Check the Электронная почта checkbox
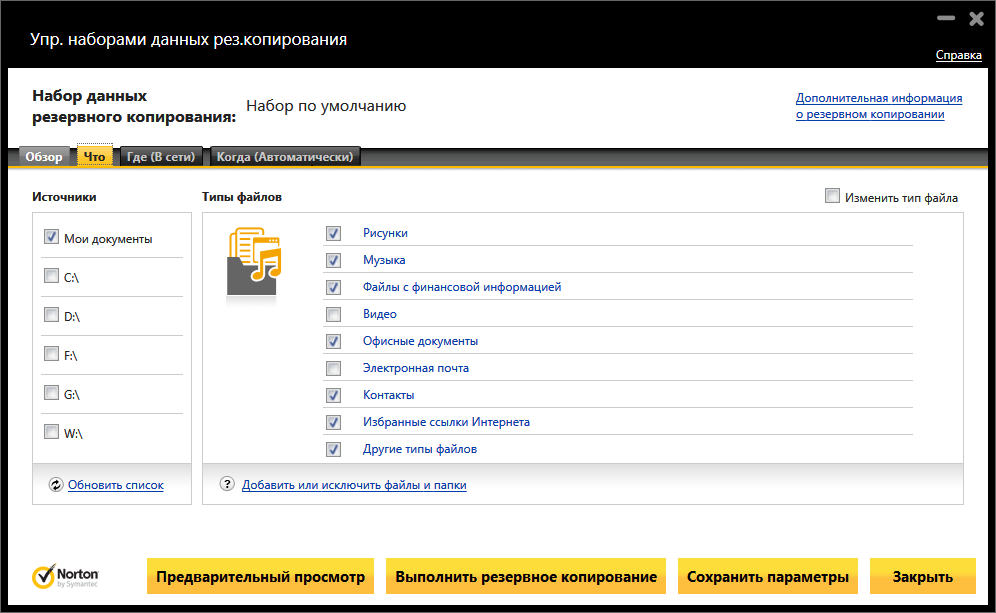Screen dimensions: 996x613 [x=333, y=368]
